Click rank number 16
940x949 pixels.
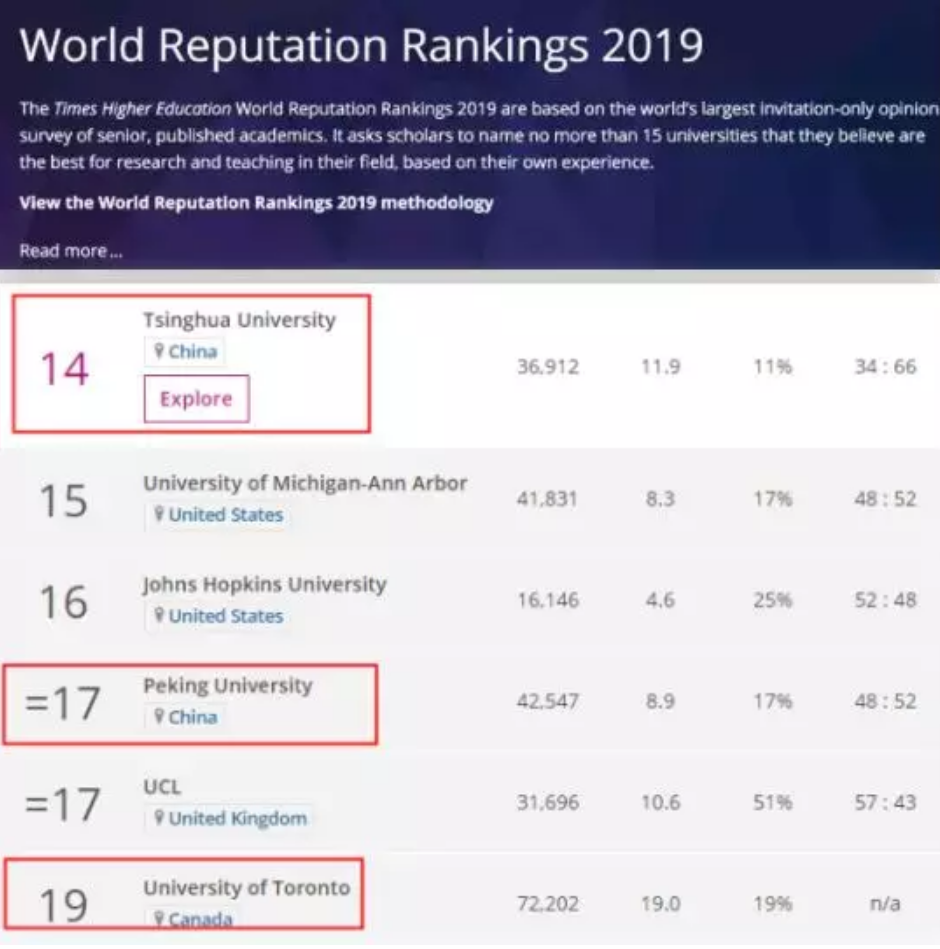(x=63, y=601)
